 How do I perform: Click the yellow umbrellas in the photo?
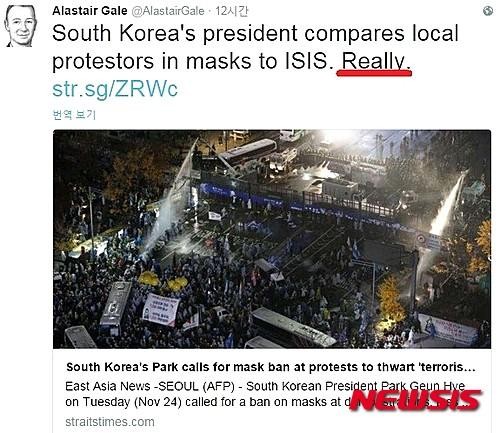coord(163,281)
